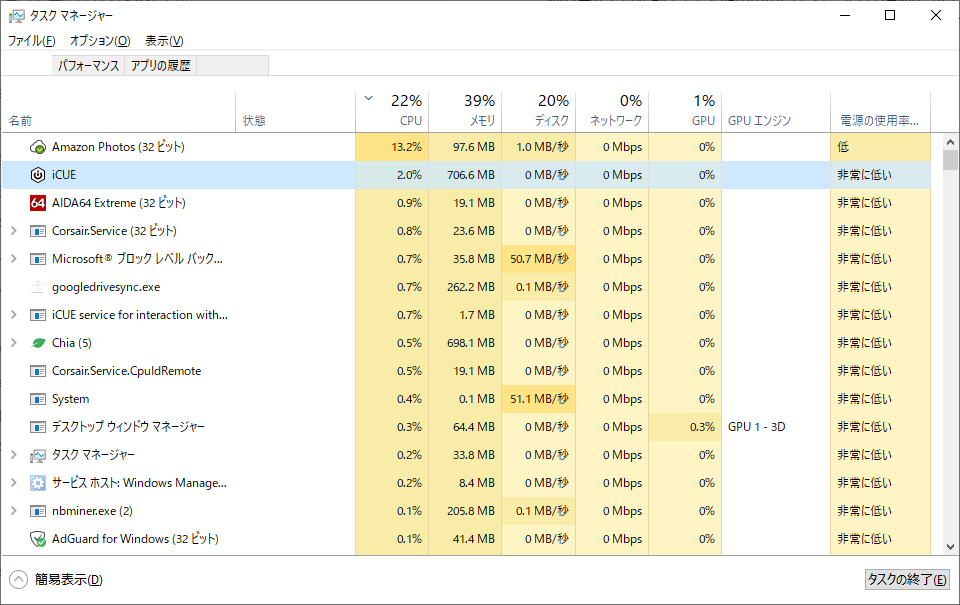960x605 pixels.
Task: Sort by the CPU column header
Action: [392, 111]
